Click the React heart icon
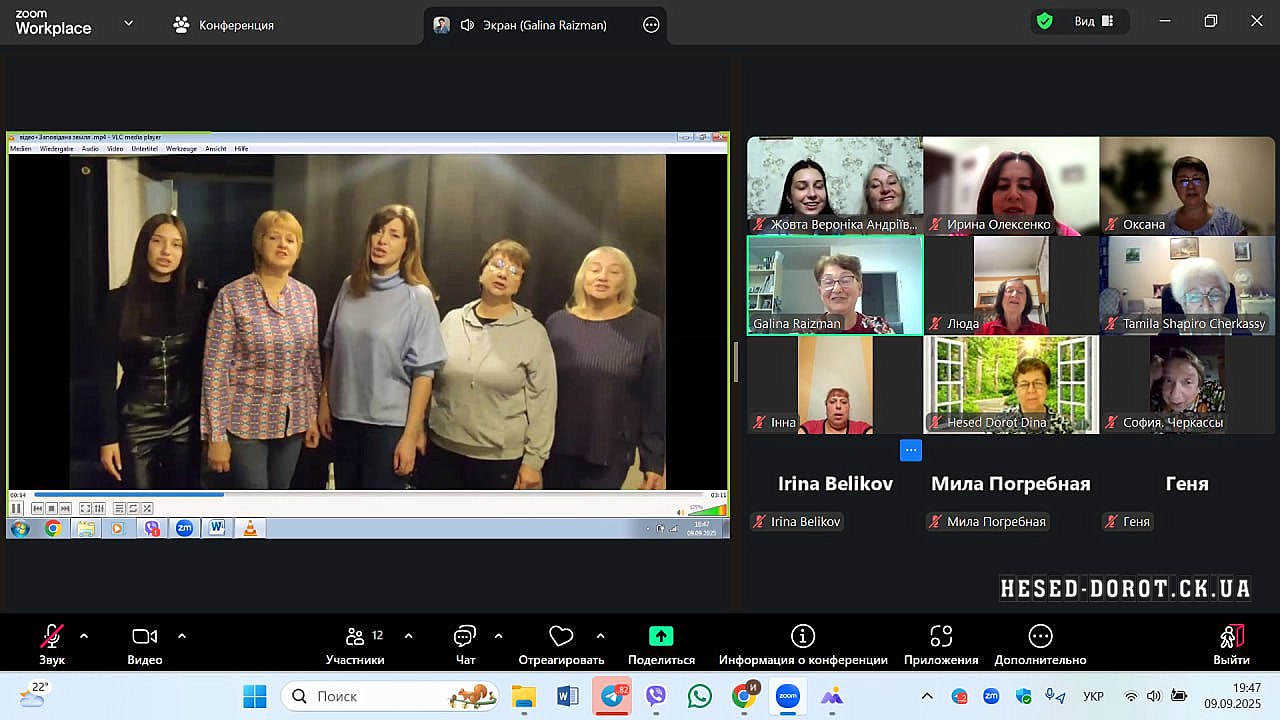This screenshot has width=1280, height=720. pos(561,637)
